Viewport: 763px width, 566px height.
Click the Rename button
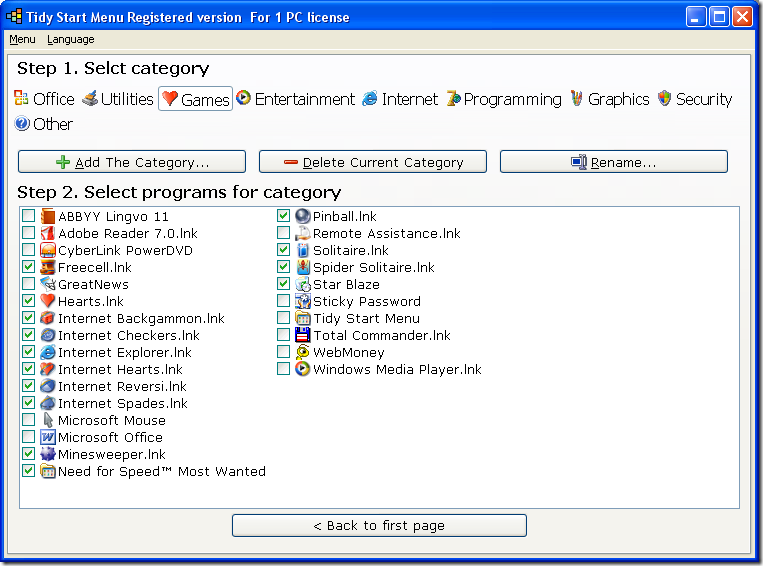pyautogui.click(x=614, y=162)
